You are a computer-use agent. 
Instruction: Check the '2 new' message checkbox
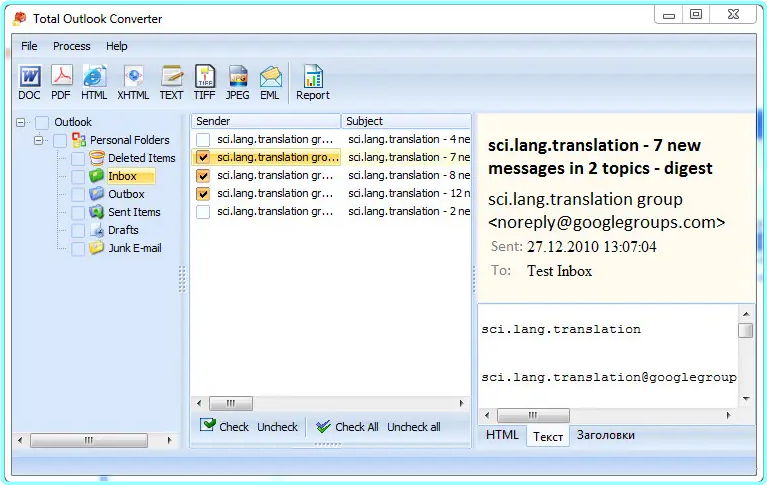203,212
